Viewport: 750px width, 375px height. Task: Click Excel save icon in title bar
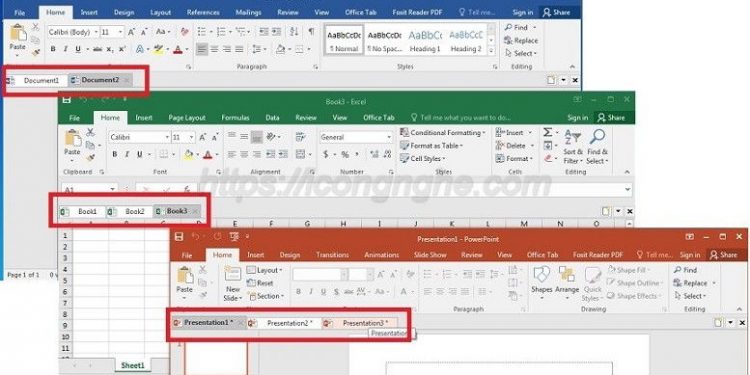[66, 99]
